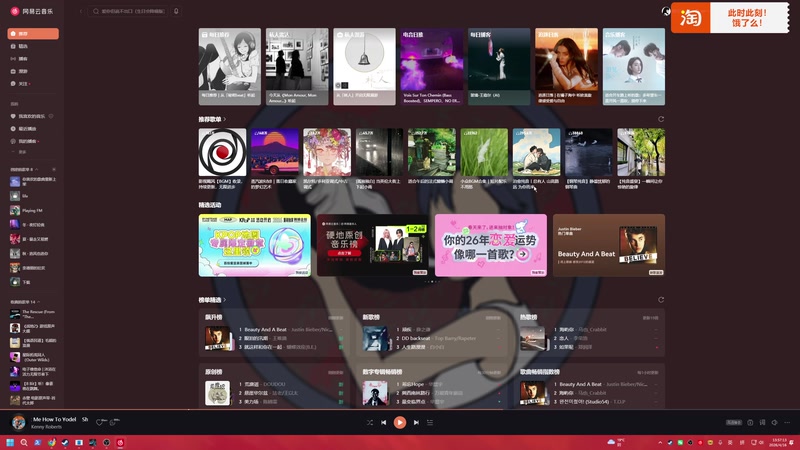Expand the 榜单精选 section header arrow
The width and height of the screenshot is (800, 450).
[225, 300]
